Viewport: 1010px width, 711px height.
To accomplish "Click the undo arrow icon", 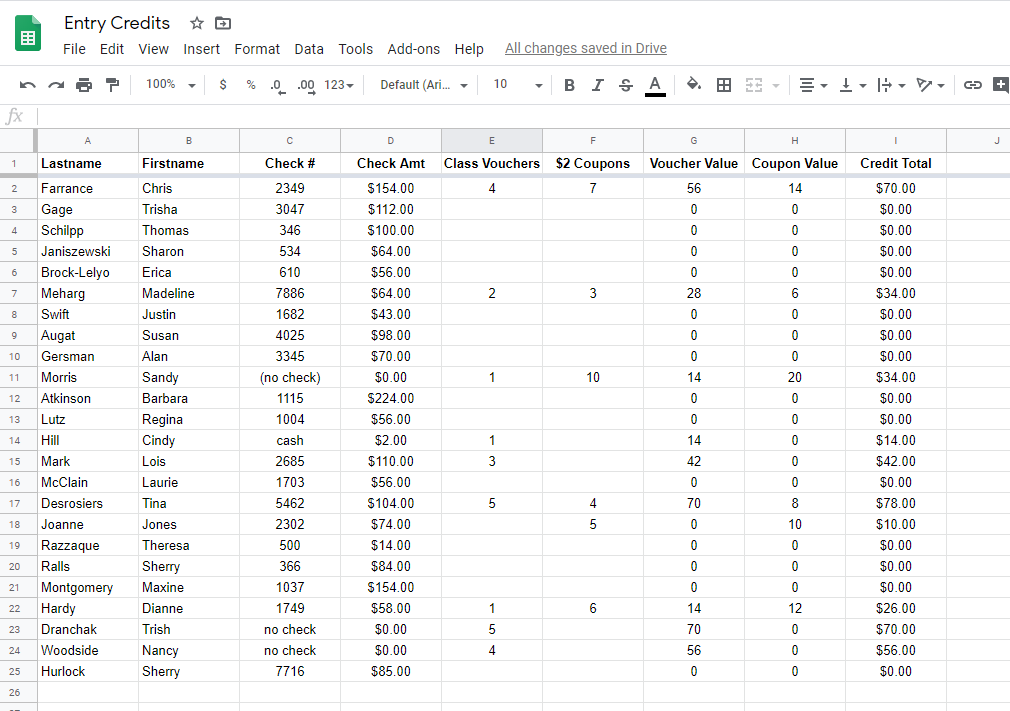I will [x=27, y=85].
